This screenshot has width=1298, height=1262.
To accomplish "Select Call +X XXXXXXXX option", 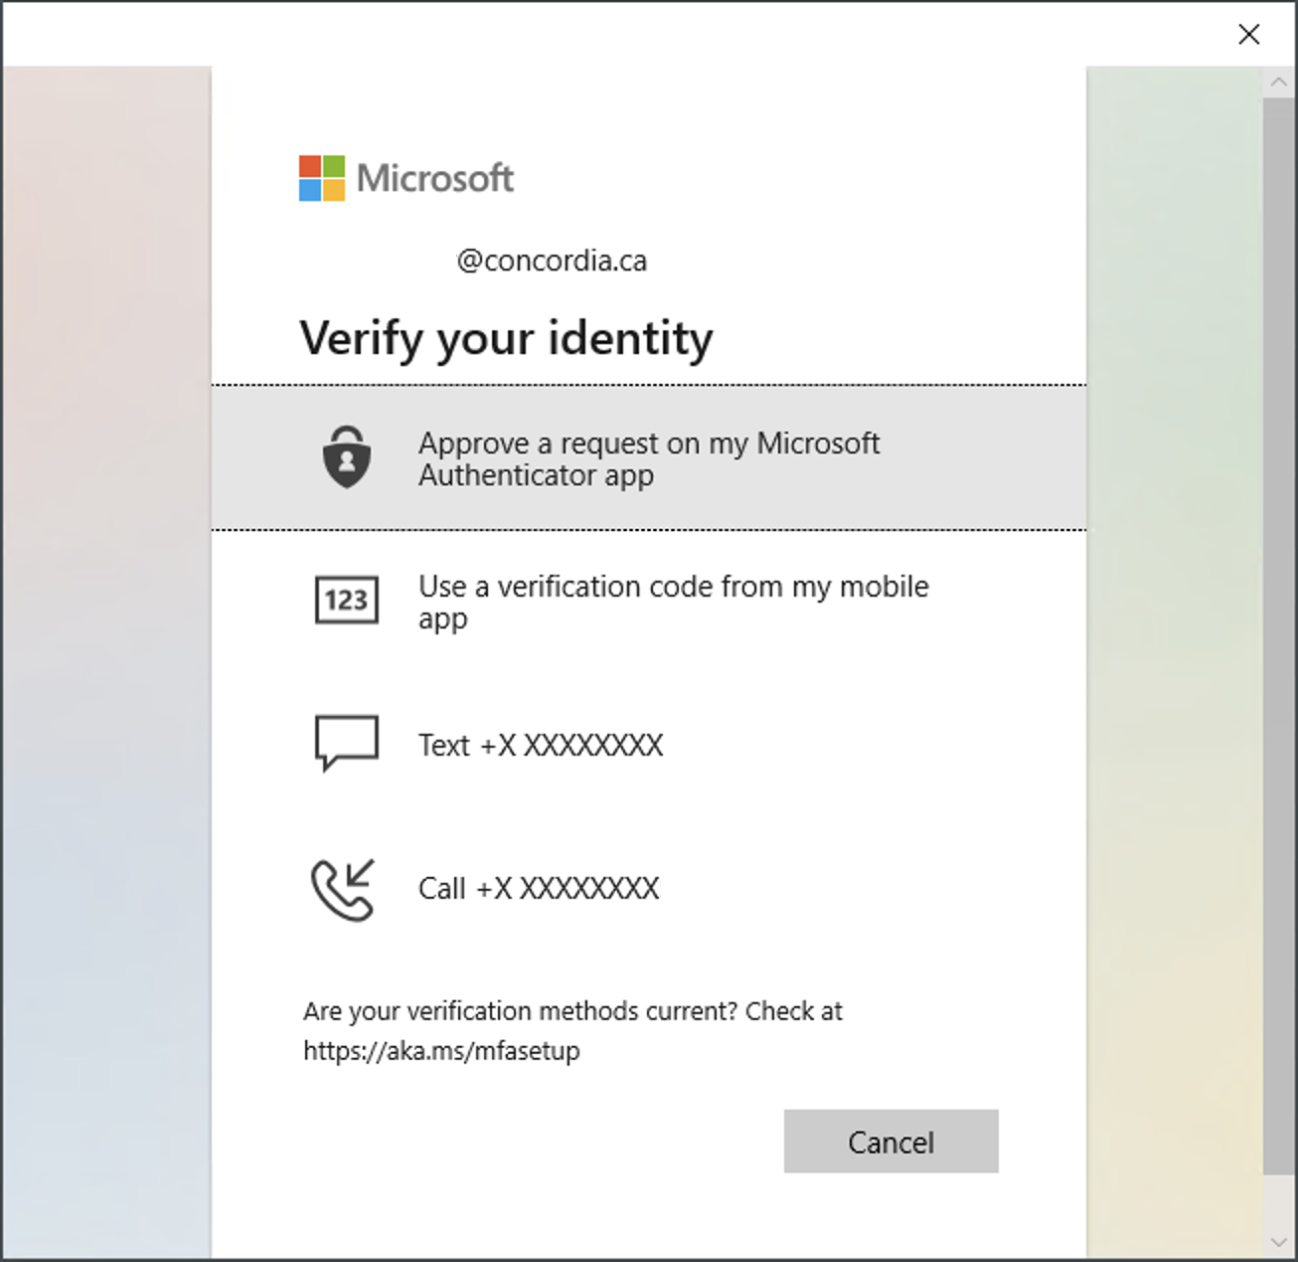I will [649, 888].
